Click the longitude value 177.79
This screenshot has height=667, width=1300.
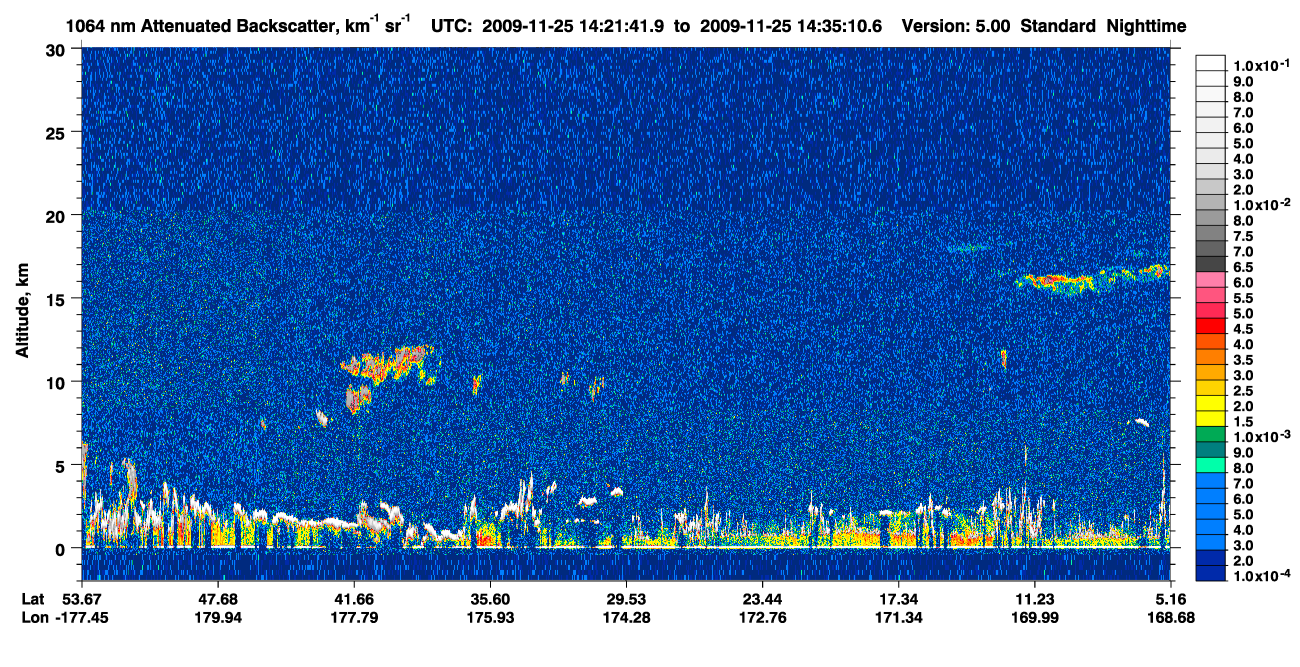tap(353, 617)
